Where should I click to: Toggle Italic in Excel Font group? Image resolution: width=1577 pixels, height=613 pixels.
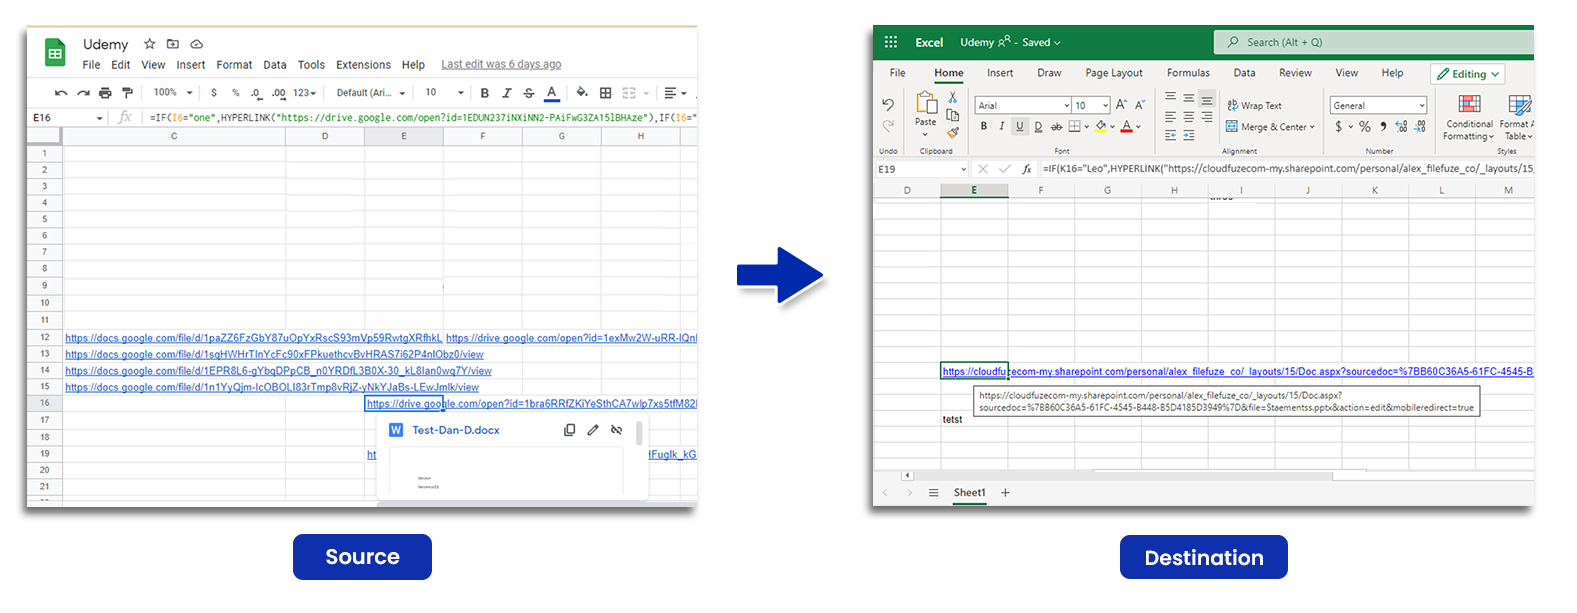[x=1002, y=126]
